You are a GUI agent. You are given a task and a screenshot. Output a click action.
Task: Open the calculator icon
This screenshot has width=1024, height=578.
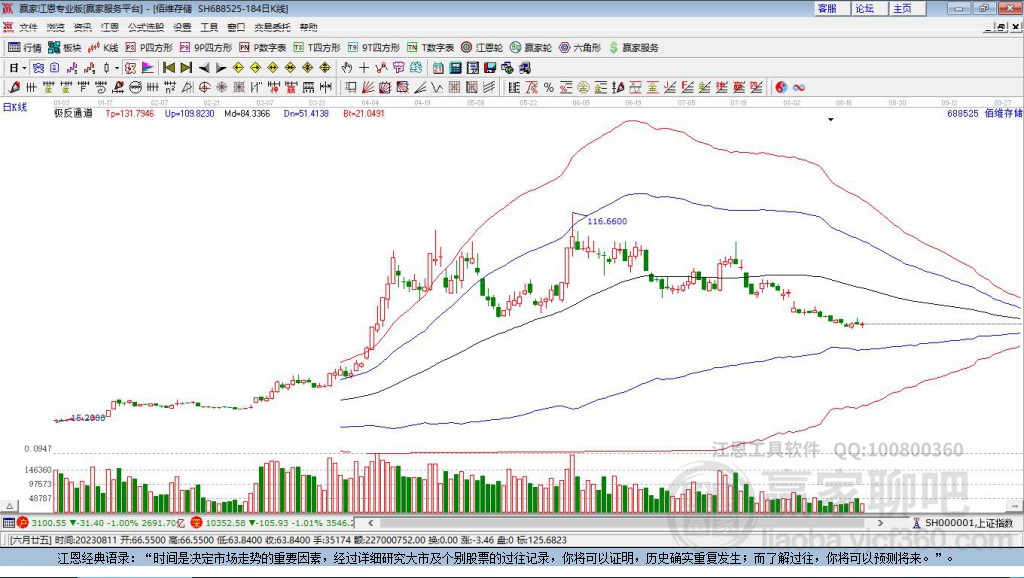pos(455,68)
